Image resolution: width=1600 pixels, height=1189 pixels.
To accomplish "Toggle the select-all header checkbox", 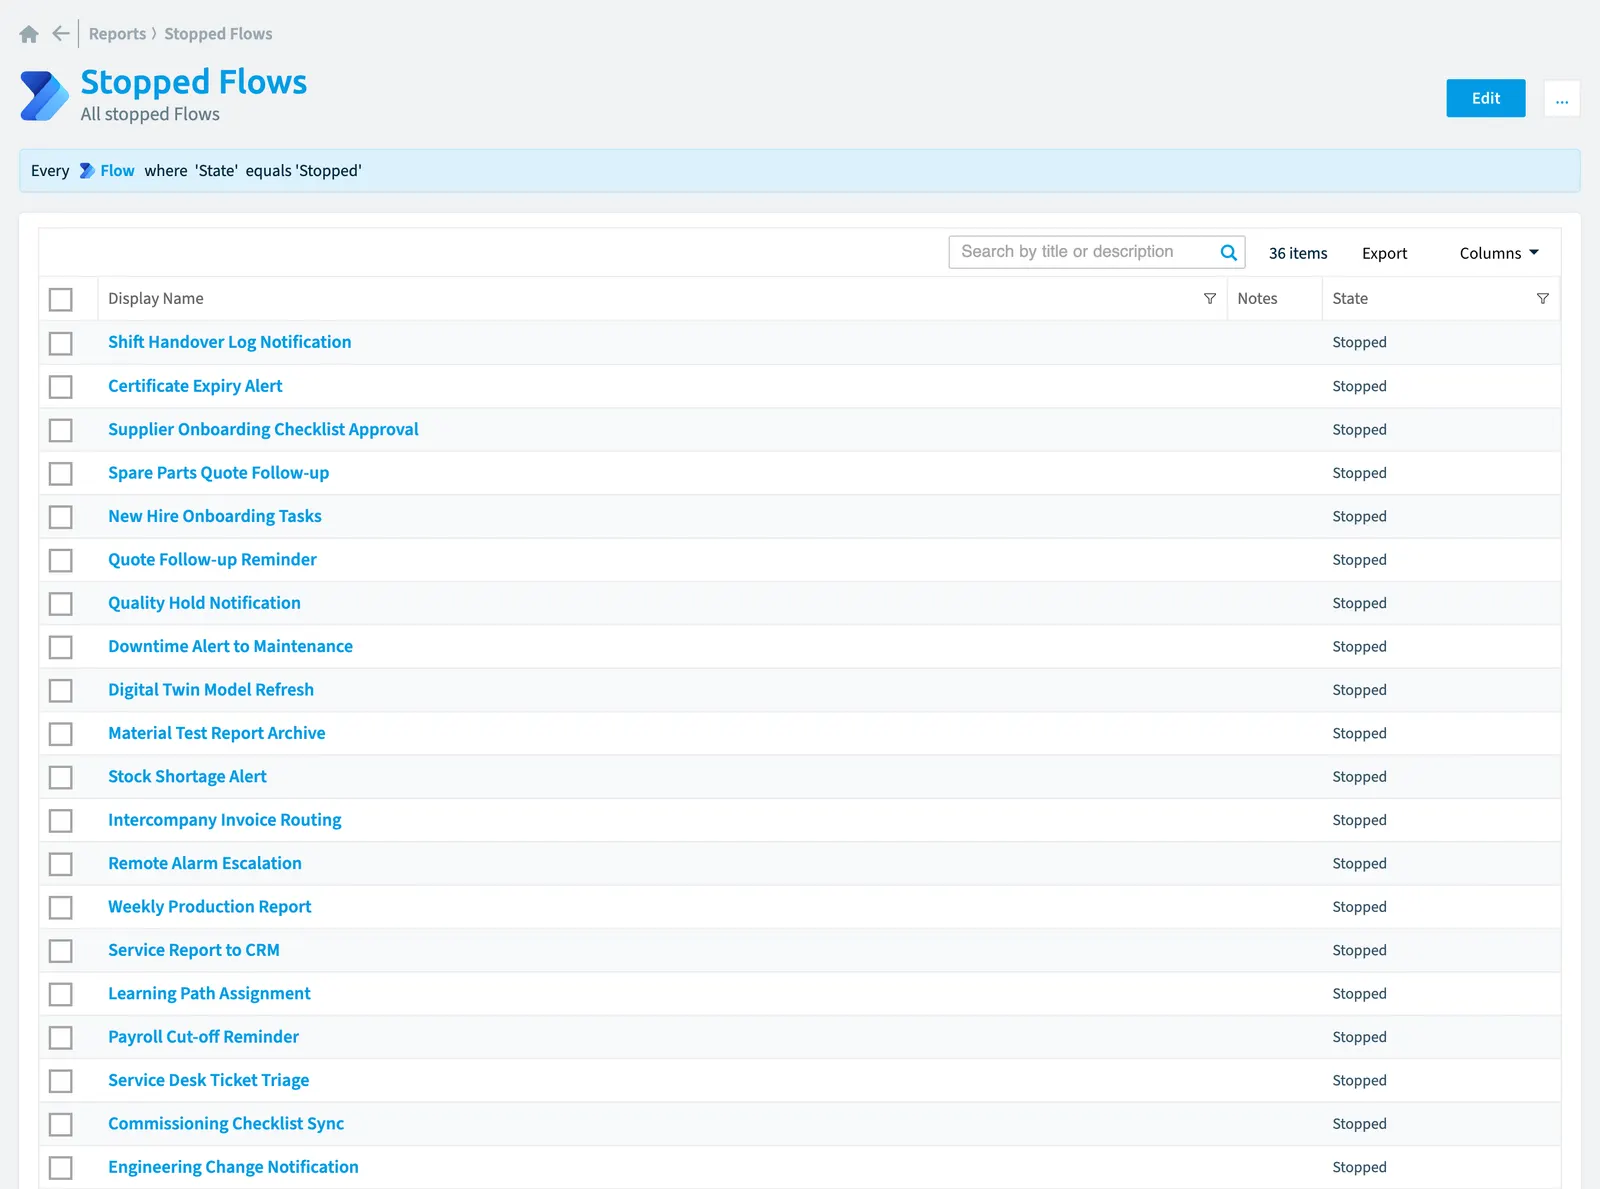I will point(61,299).
